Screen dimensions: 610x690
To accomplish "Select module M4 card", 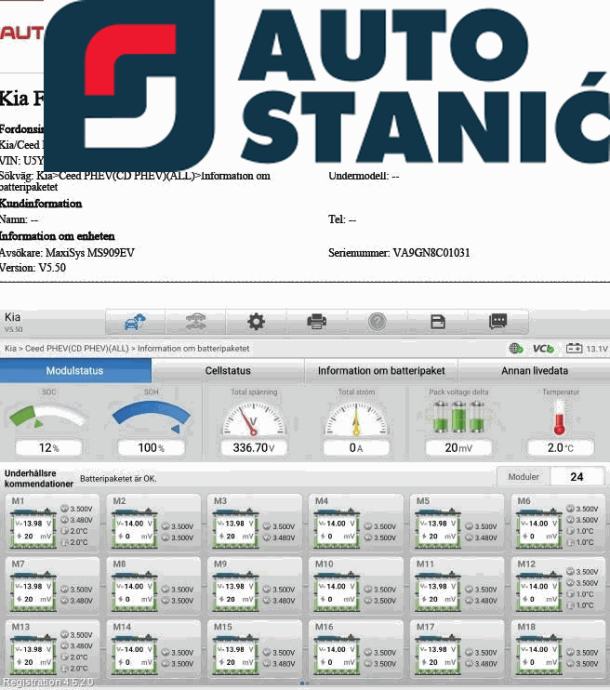I will point(356,523).
